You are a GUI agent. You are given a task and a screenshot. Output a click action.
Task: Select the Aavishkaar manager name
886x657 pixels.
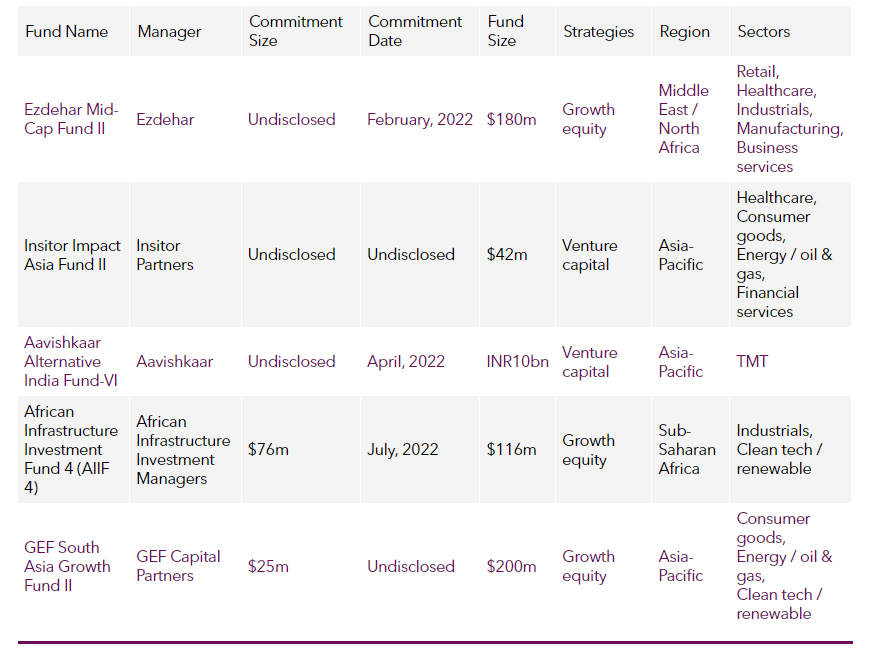click(175, 361)
